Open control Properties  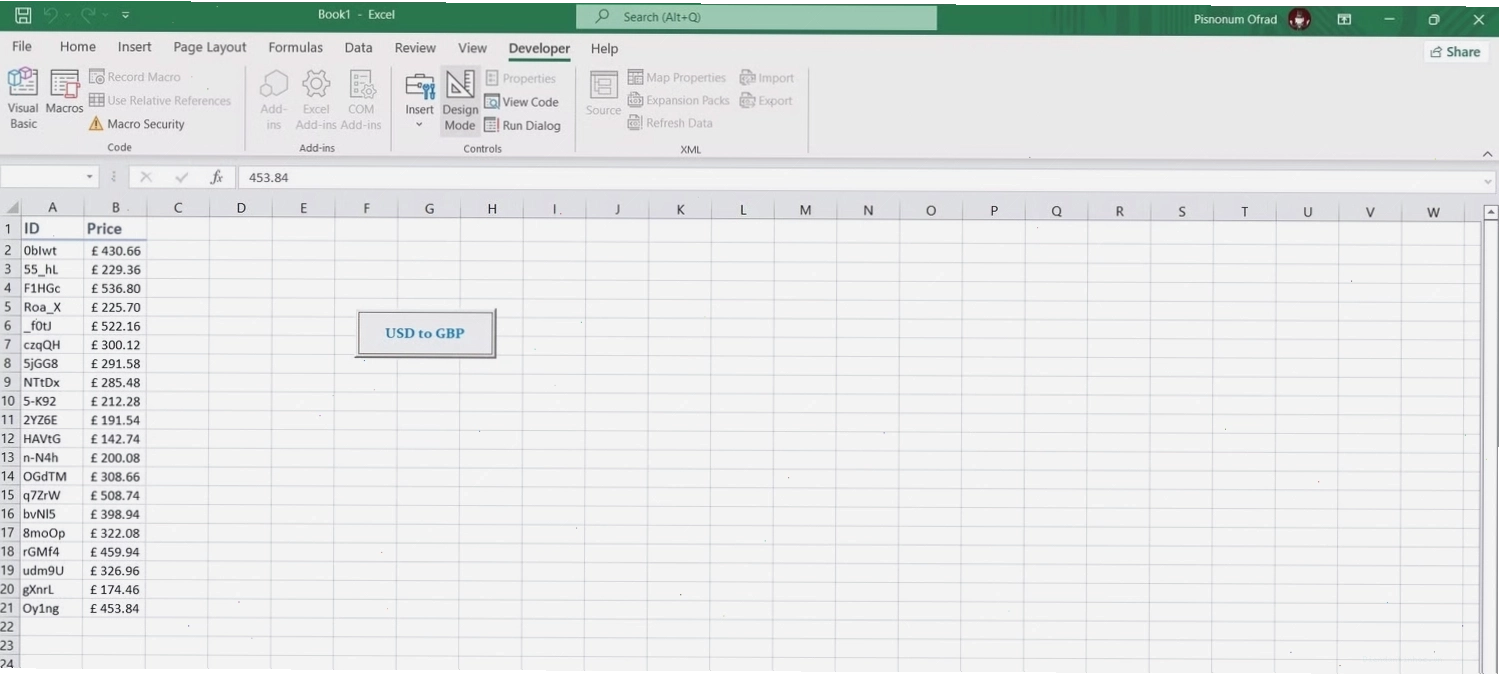pos(520,78)
